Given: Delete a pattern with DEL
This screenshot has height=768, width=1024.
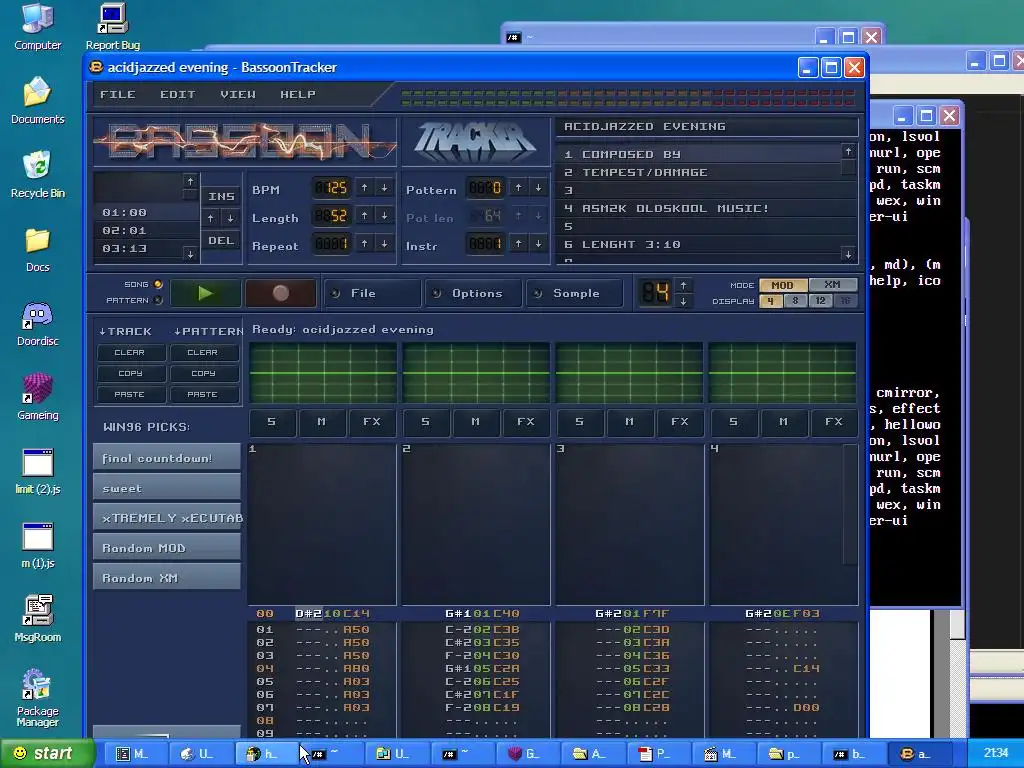Looking at the screenshot, I should (x=221, y=240).
